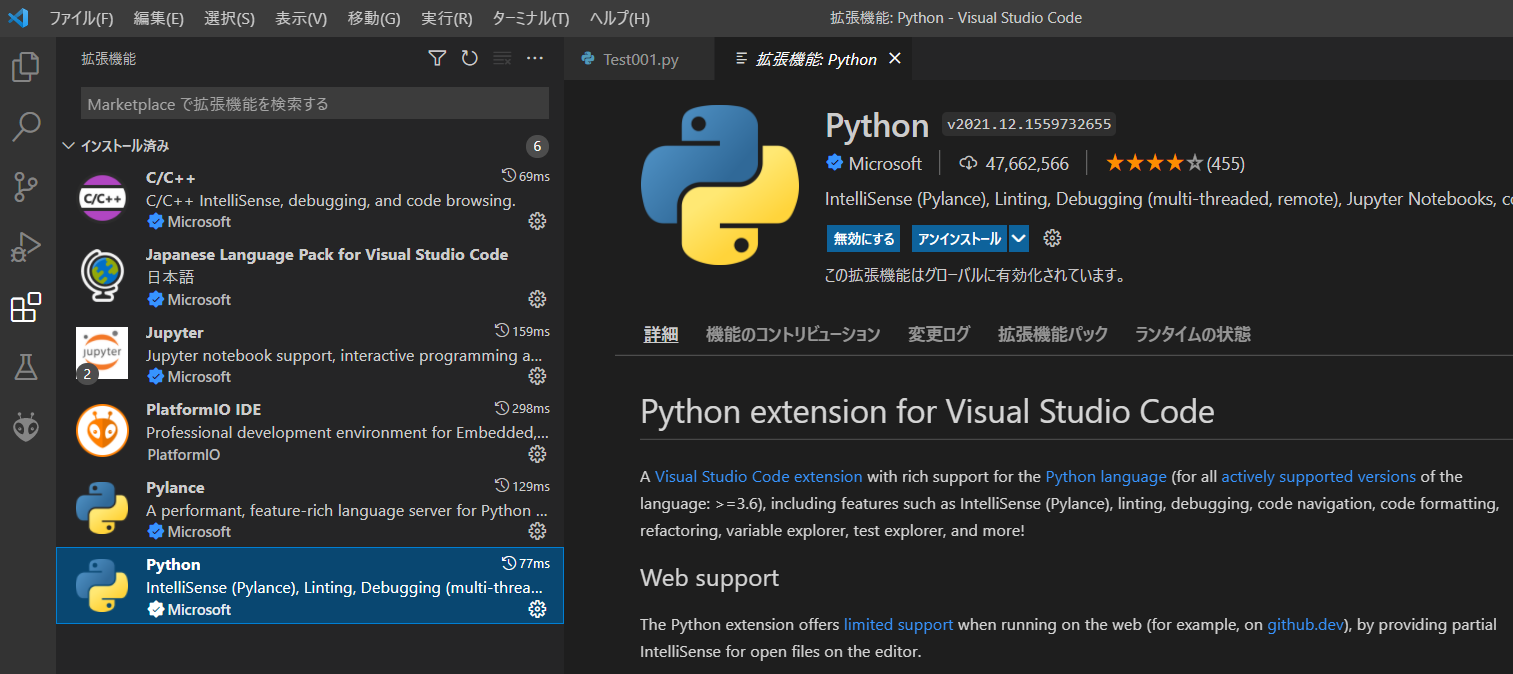
Task: Open the Explorer view in activity bar
Action: [25, 68]
